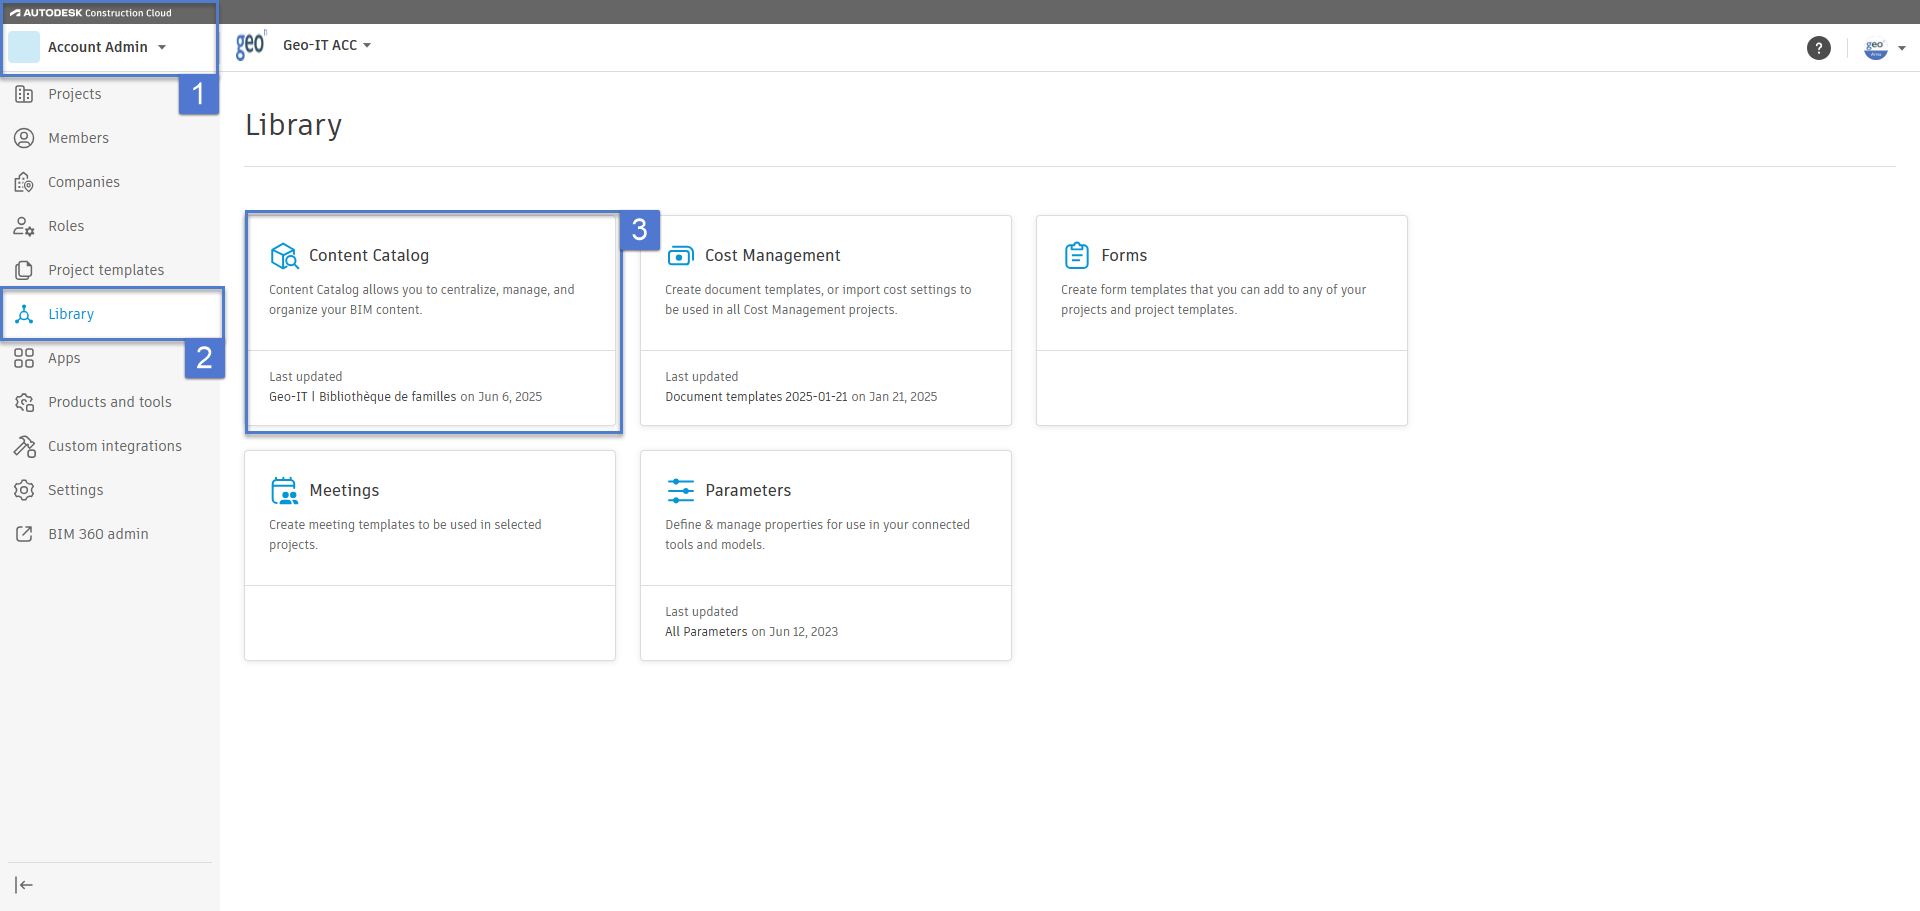Open the Account Admin dropdown
This screenshot has height=911, width=1920.
pos(107,47)
